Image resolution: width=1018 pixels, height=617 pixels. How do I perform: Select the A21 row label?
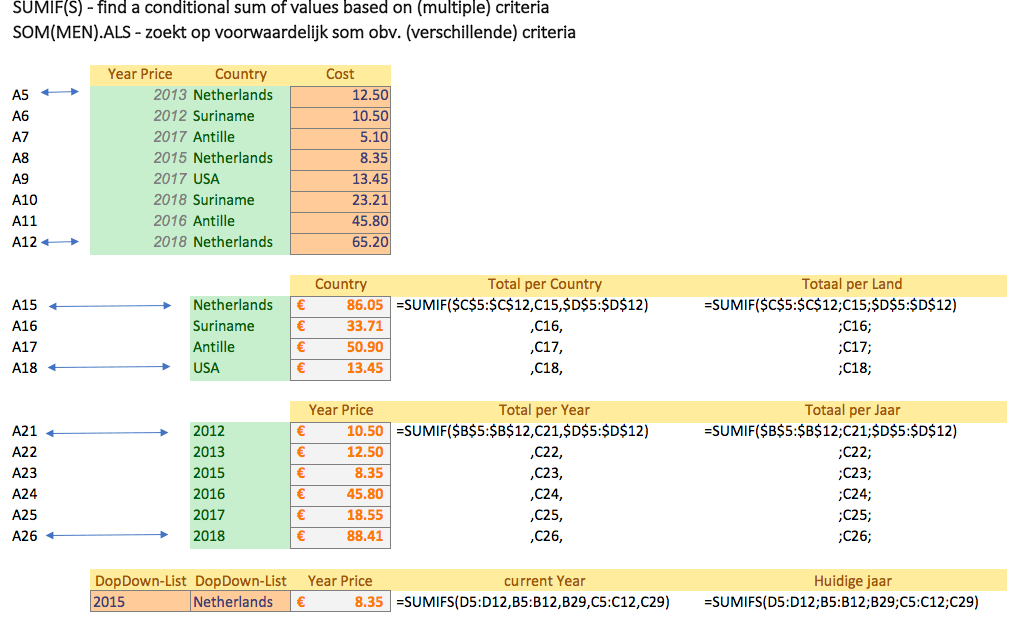[x=24, y=431]
